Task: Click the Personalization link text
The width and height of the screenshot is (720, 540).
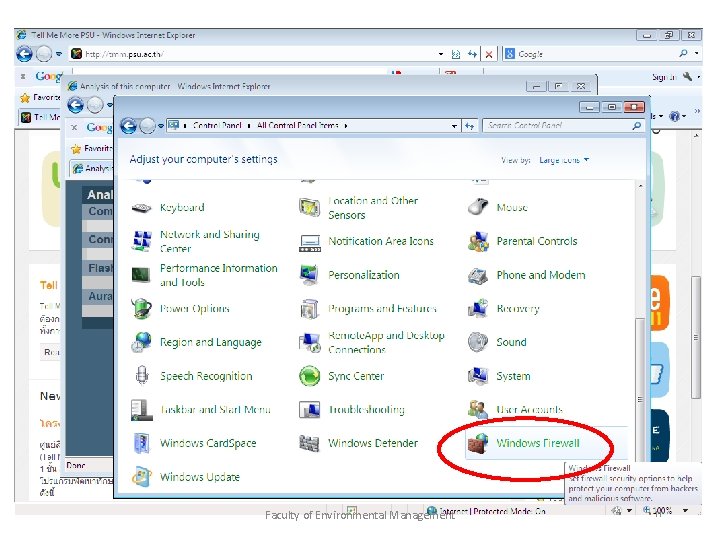Action: tap(364, 275)
